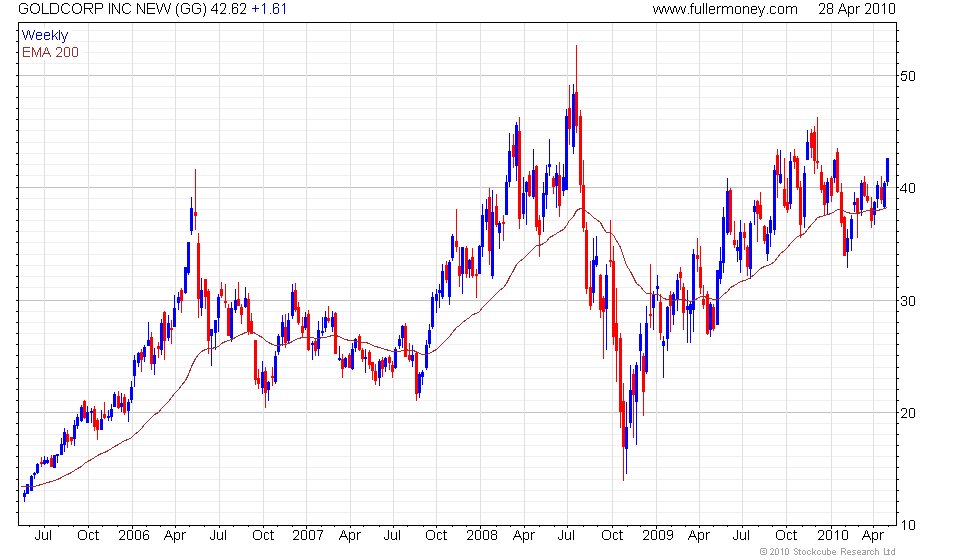This screenshot has height=560, width=980.
Task: Click the Weekly legend label
Action: click(x=44, y=36)
